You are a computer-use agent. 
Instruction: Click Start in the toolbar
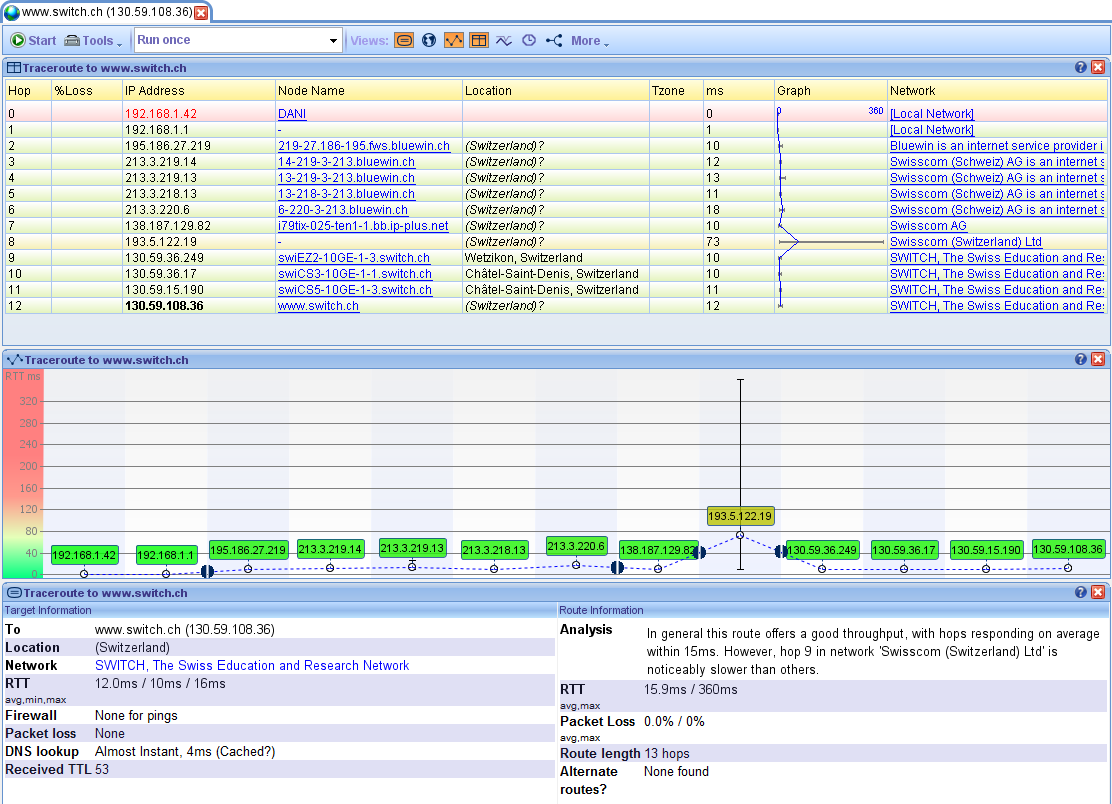(x=32, y=40)
